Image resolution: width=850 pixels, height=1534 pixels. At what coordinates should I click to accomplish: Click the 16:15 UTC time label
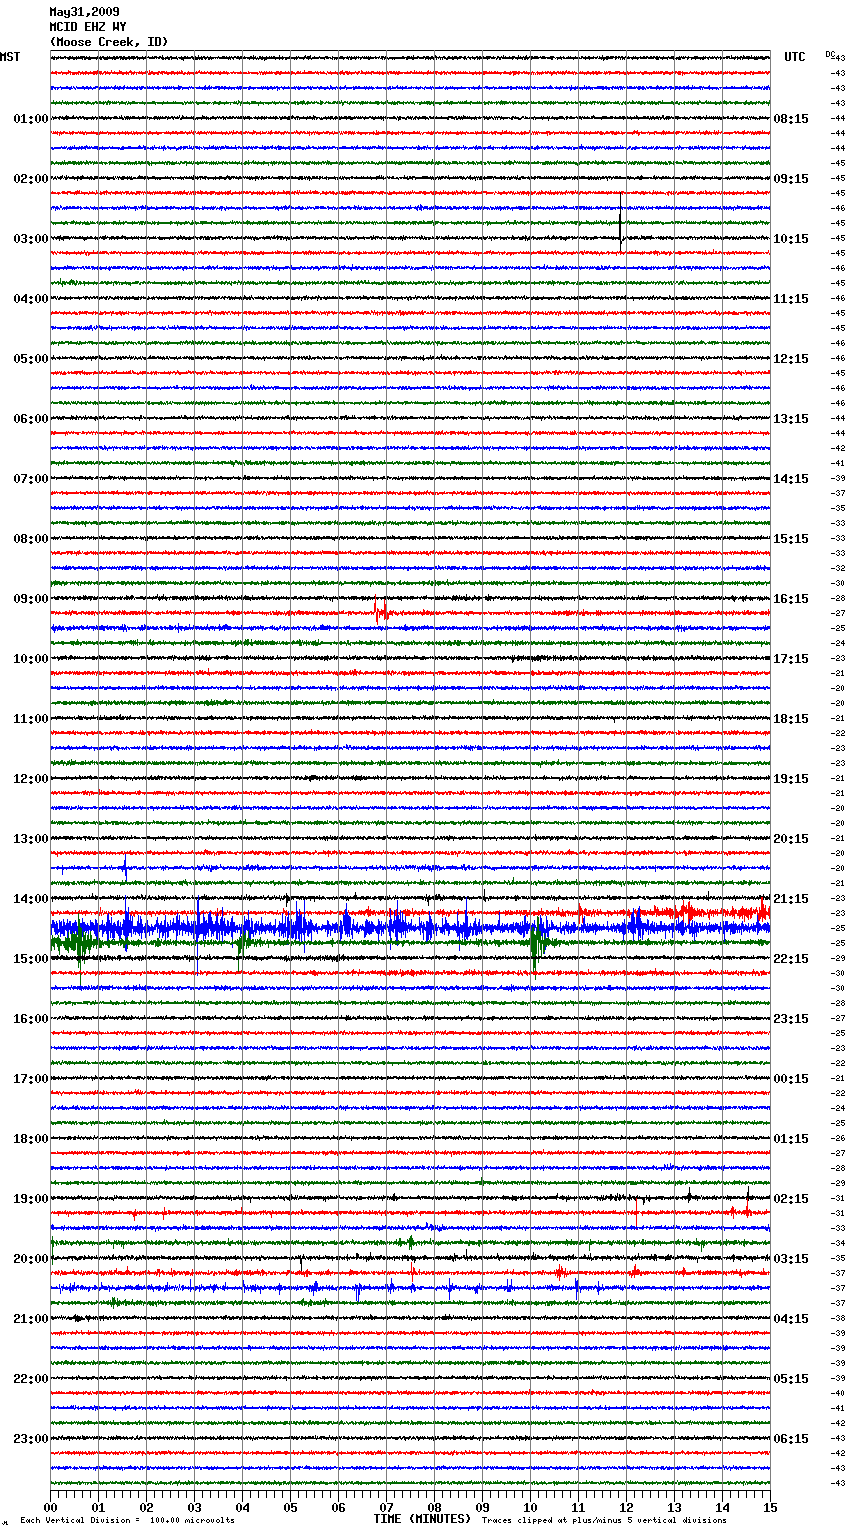tap(791, 599)
